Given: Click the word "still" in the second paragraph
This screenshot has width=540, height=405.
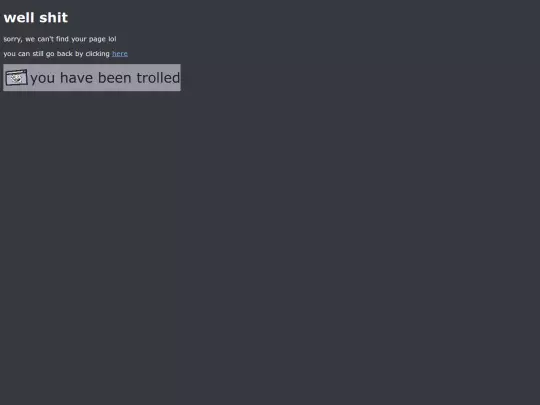Looking at the screenshot, I should pyautogui.click(x=38, y=54).
